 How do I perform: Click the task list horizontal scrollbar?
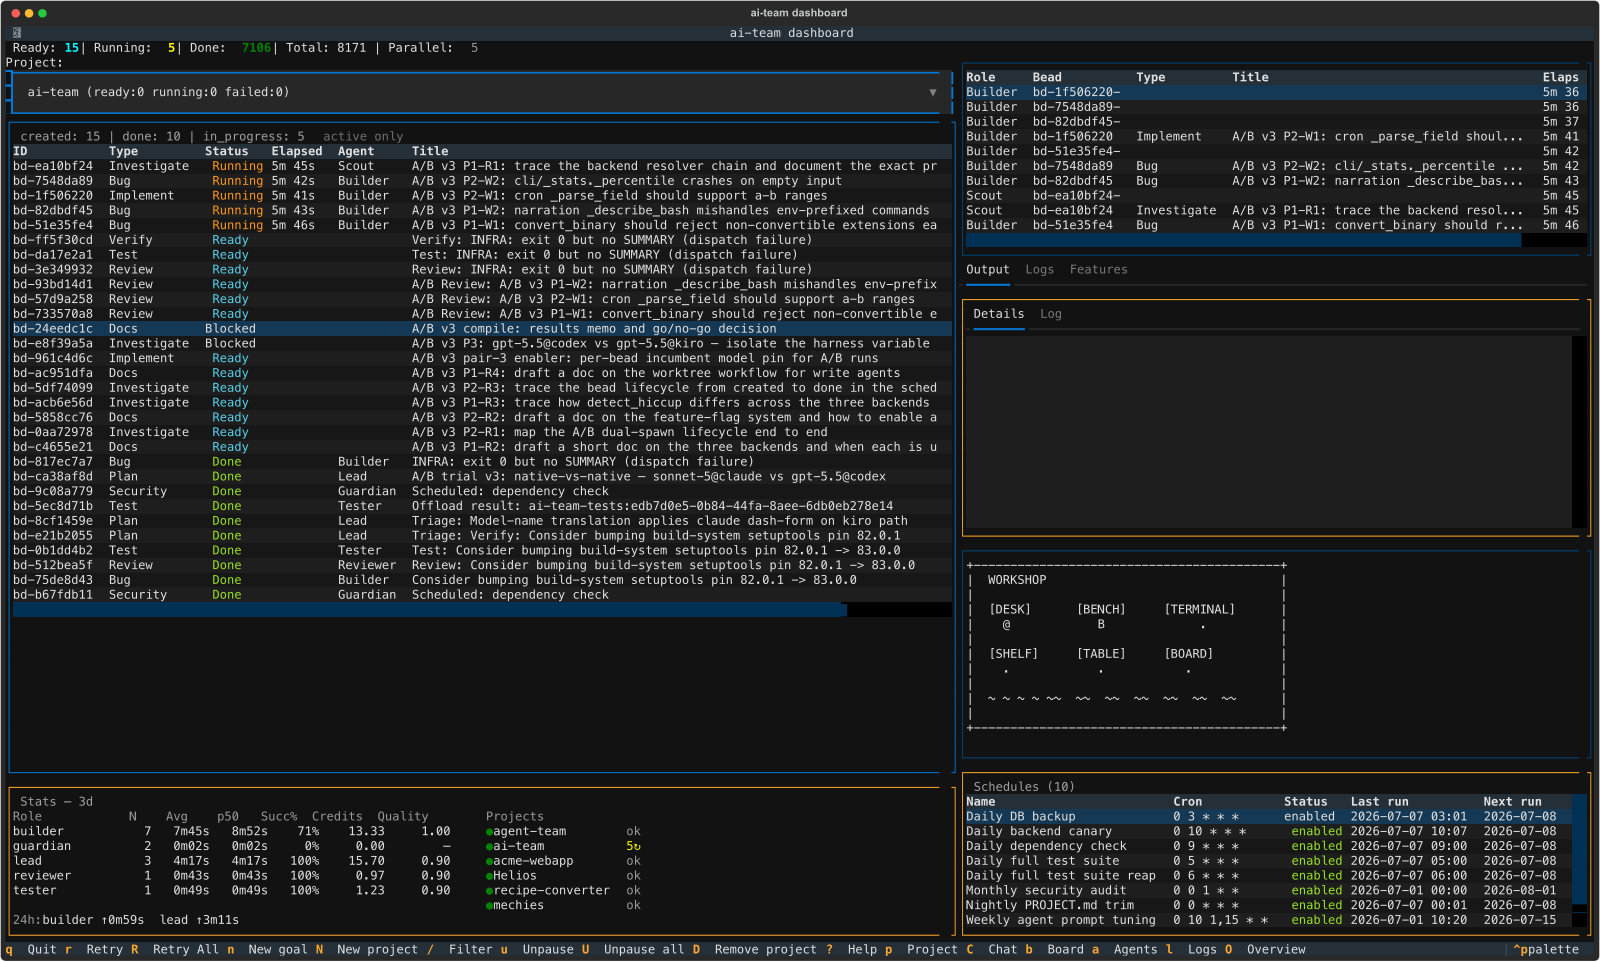(x=429, y=610)
